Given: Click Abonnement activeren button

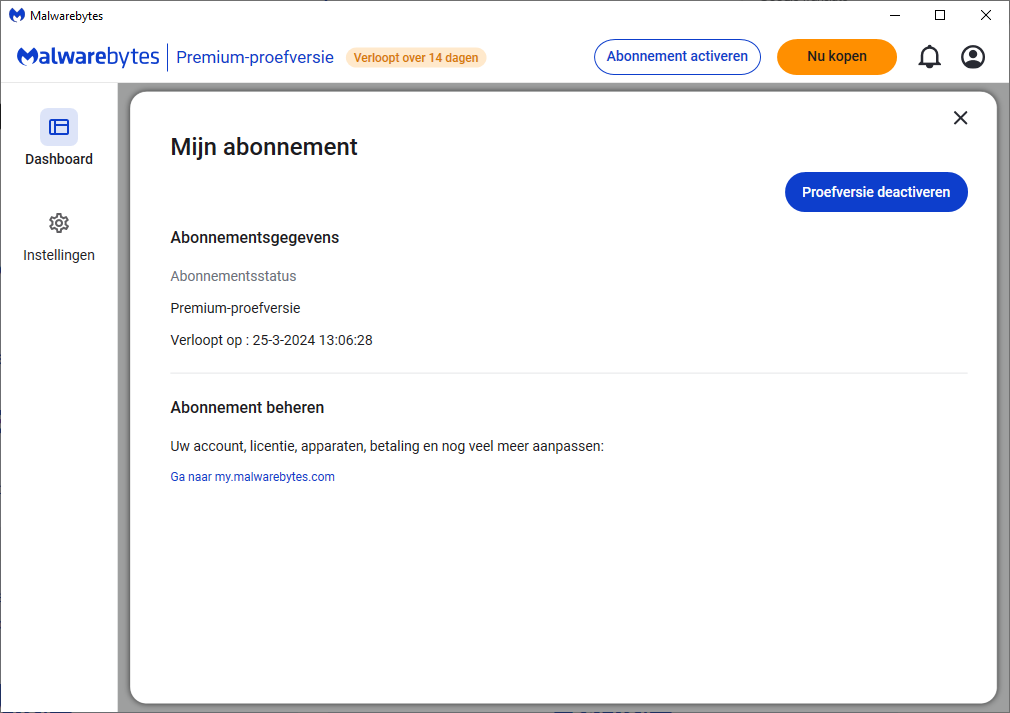Looking at the screenshot, I should click(x=677, y=57).
